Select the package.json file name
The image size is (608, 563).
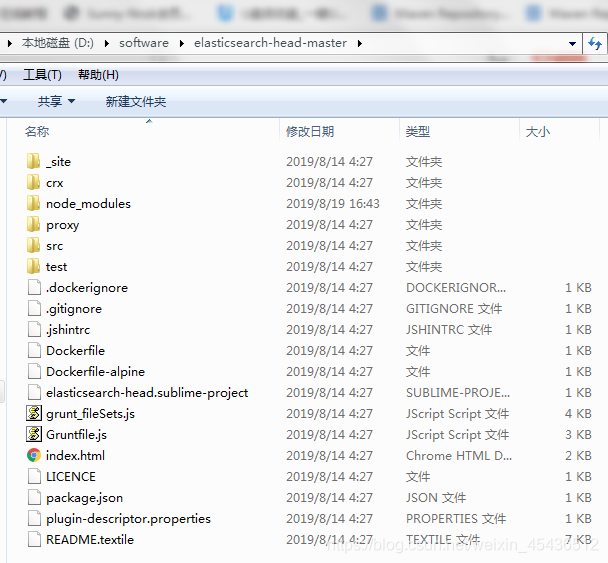point(84,497)
